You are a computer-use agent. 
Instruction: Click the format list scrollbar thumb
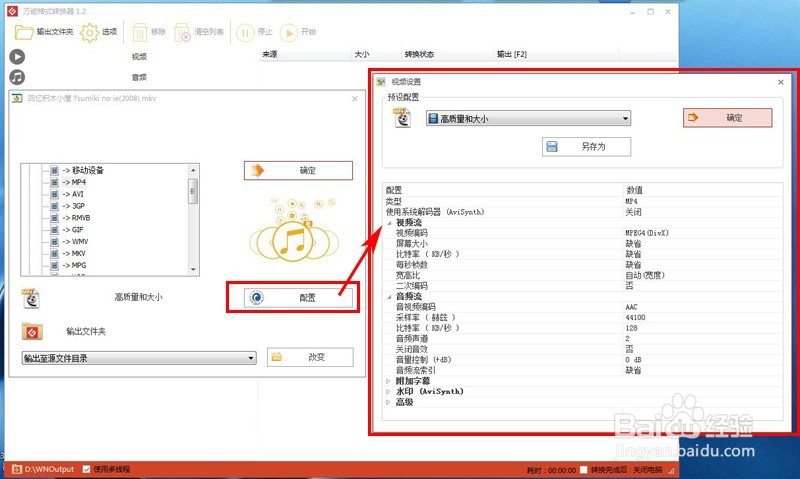pos(193,191)
